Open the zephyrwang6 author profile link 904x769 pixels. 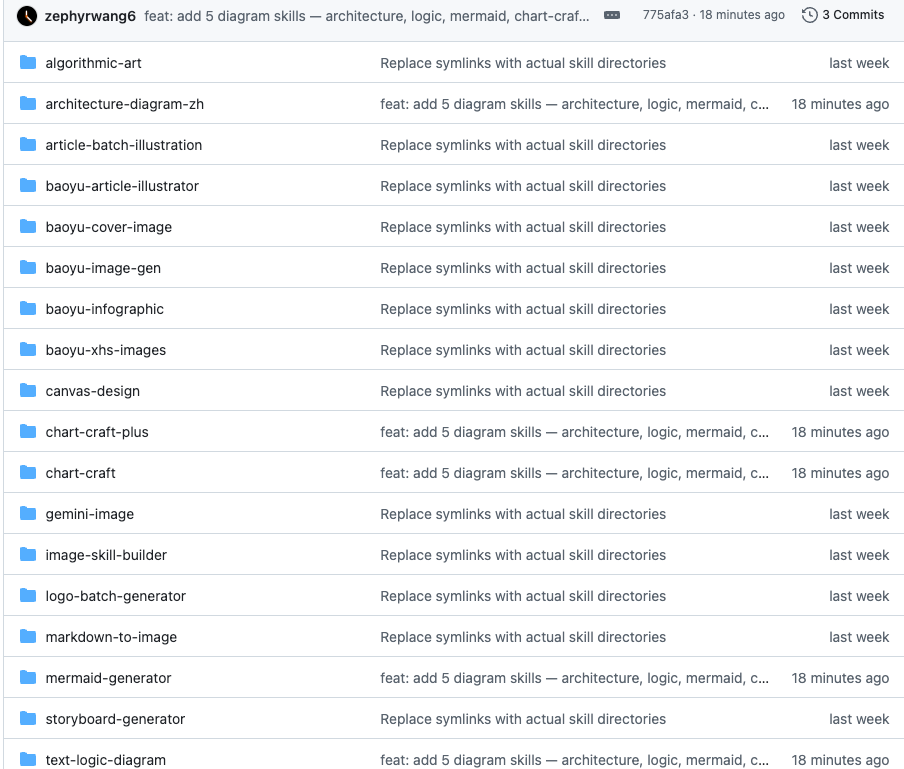[90, 16]
